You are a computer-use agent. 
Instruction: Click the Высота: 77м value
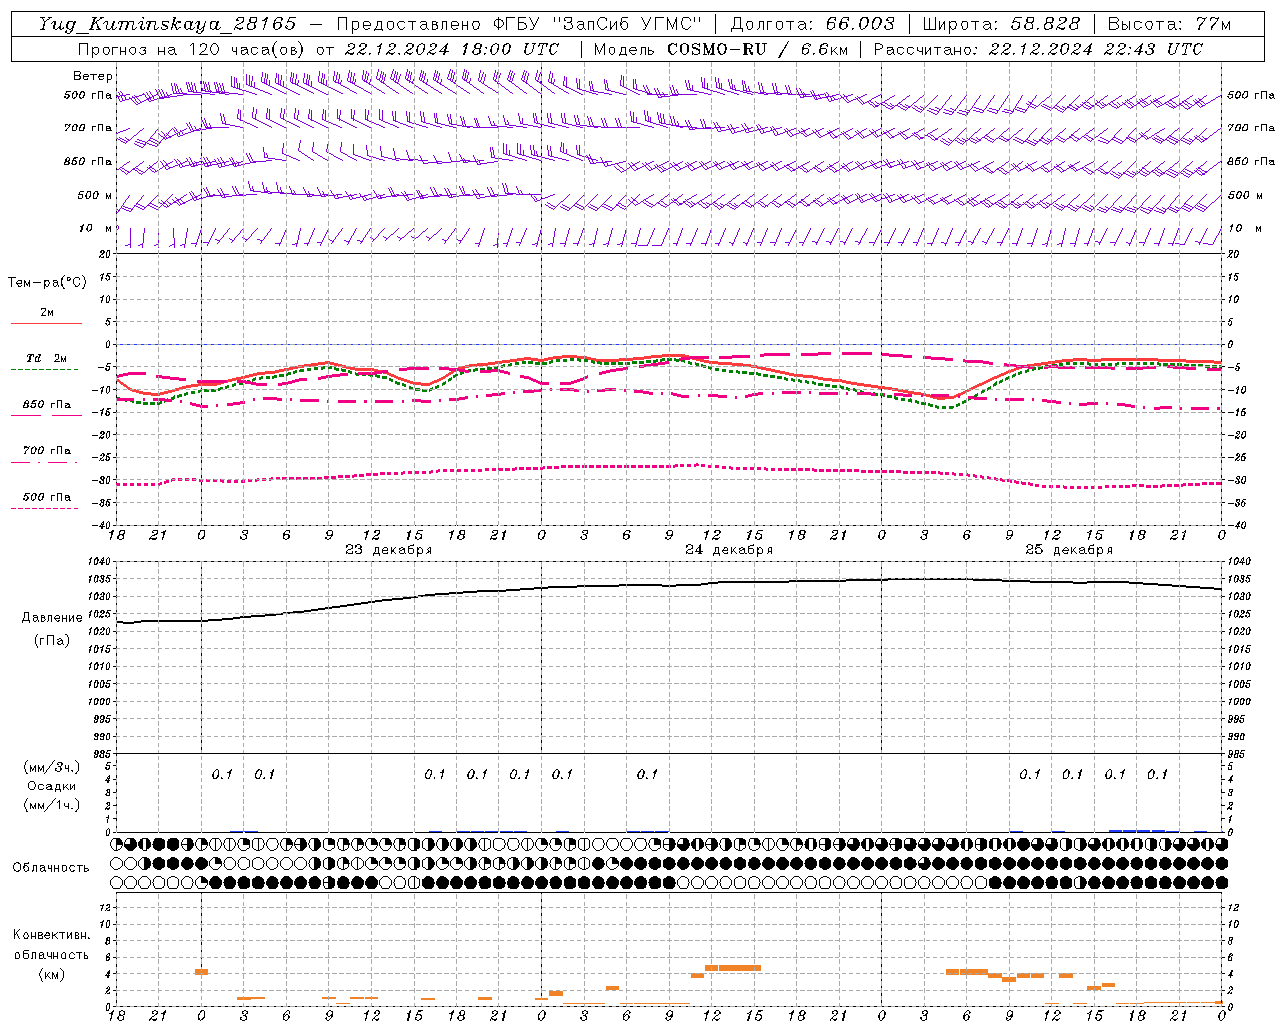[1169, 24]
